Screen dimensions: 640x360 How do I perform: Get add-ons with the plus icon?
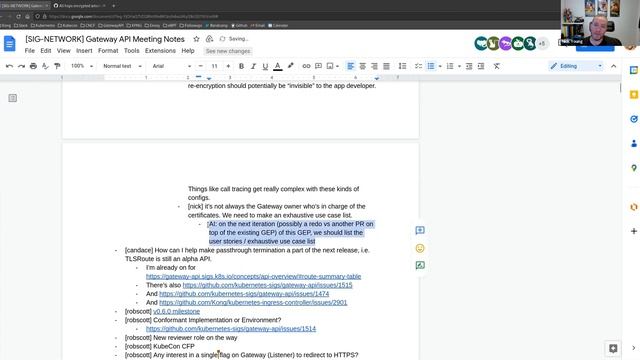click(x=633, y=231)
